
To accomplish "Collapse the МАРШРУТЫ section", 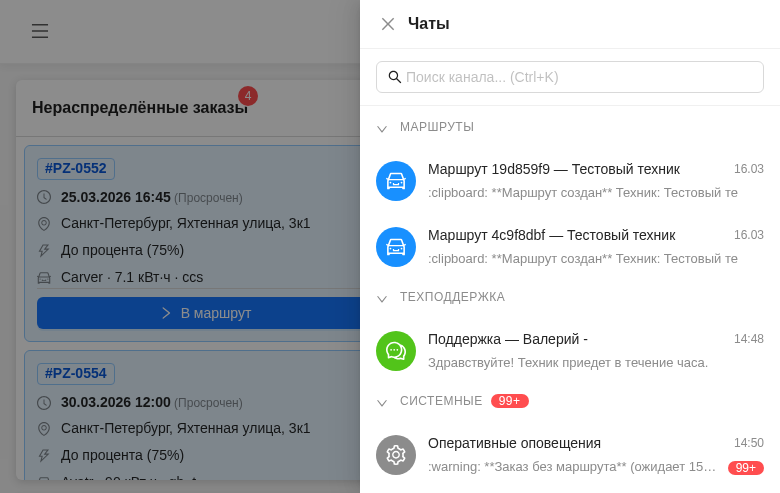I will pyautogui.click(x=382, y=128).
